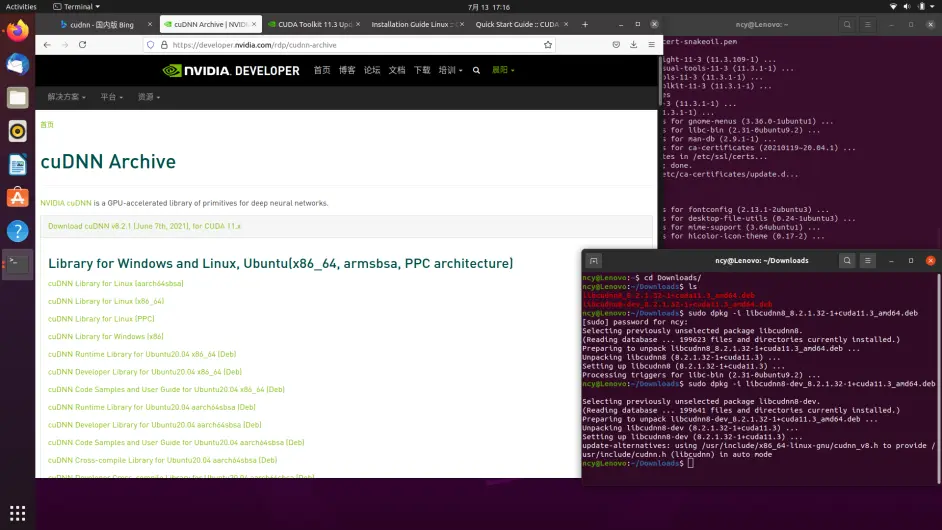Click site lock security icon
The height and width of the screenshot is (530, 942).
click(x=164, y=44)
